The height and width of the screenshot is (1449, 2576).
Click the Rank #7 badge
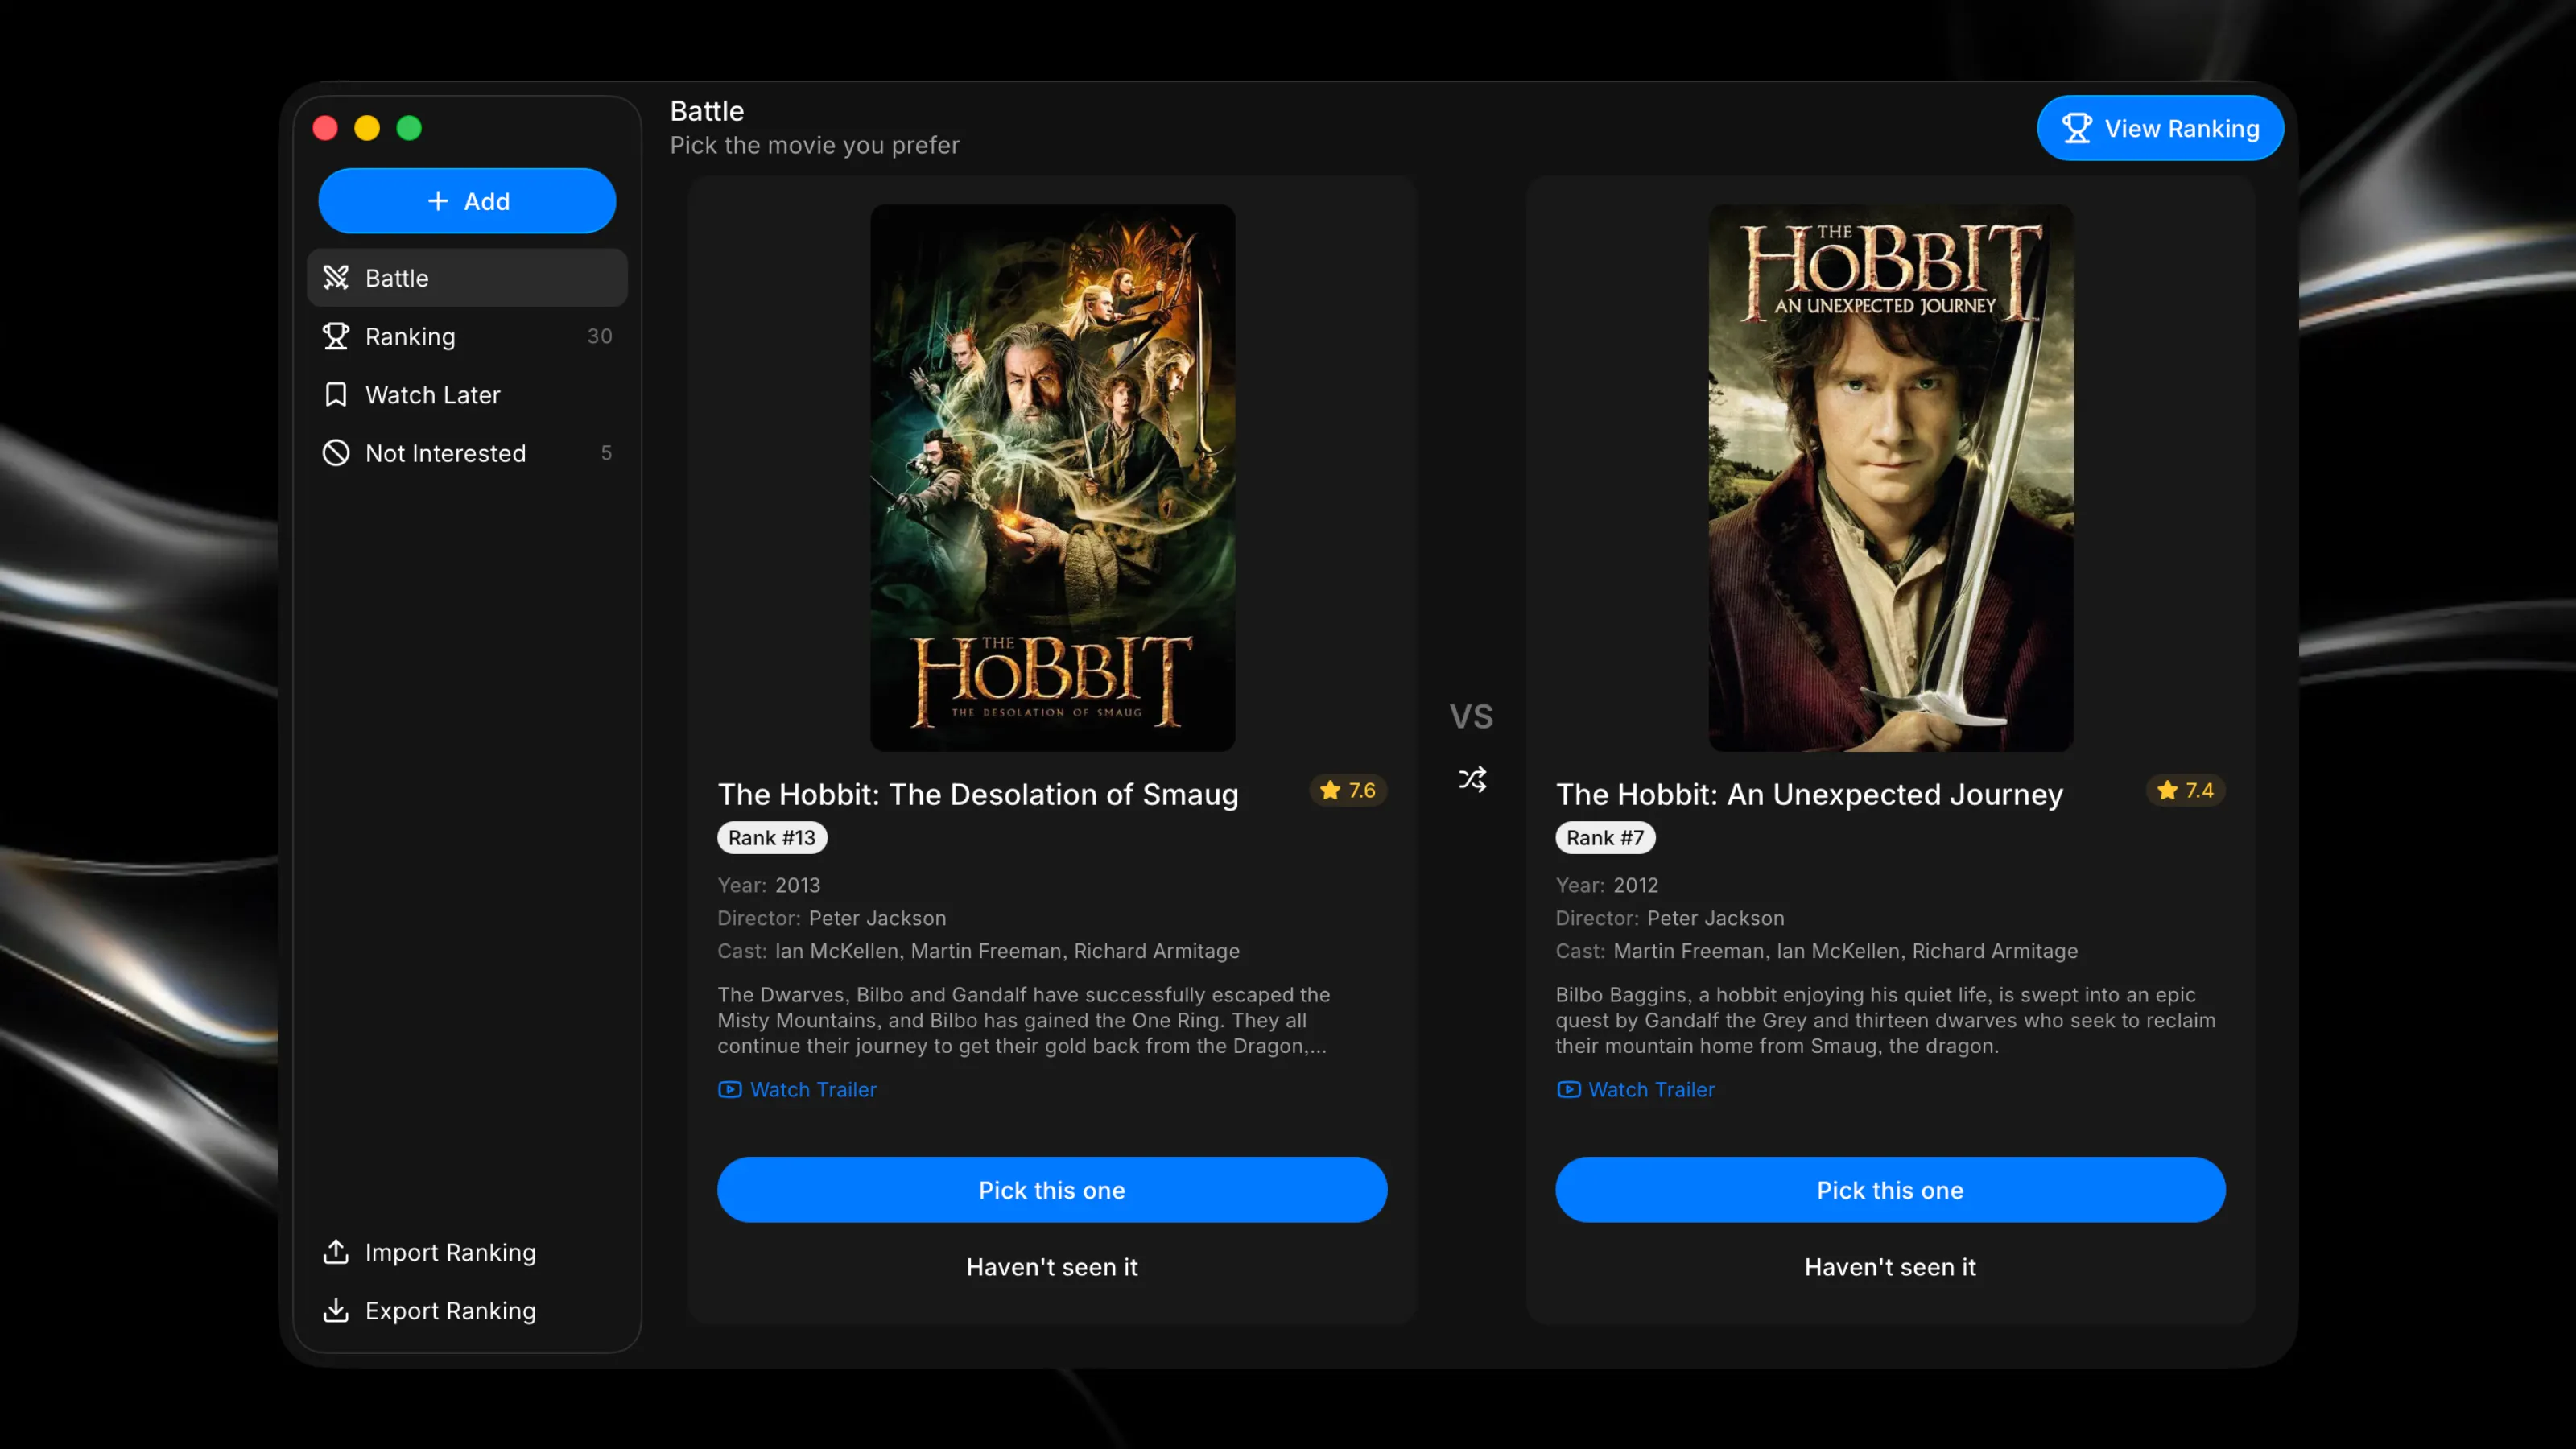click(x=1605, y=838)
